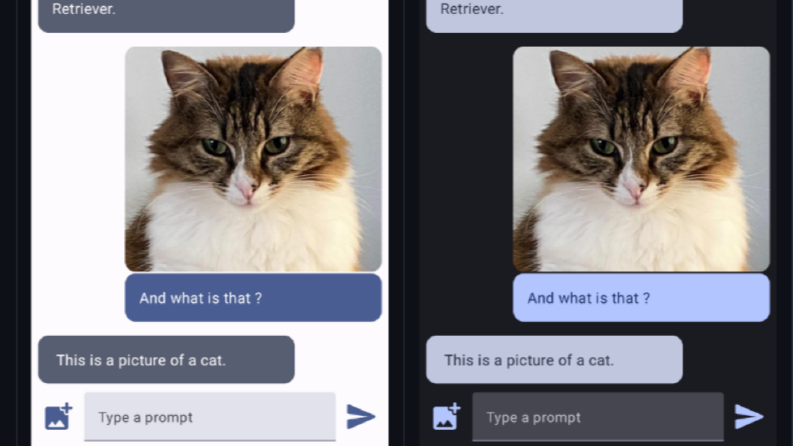Image resolution: width=793 pixels, height=446 pixels.
Task: Select 'And what is that ?' message, light chat
Action: tap(253, 298)
